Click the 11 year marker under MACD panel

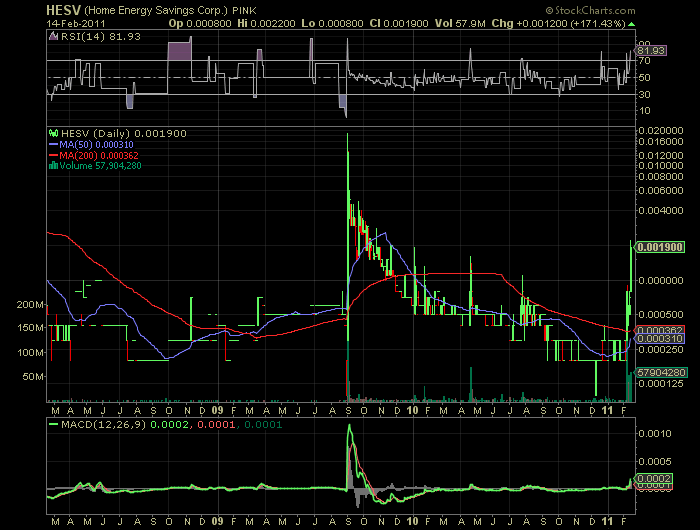coord(607,521)
